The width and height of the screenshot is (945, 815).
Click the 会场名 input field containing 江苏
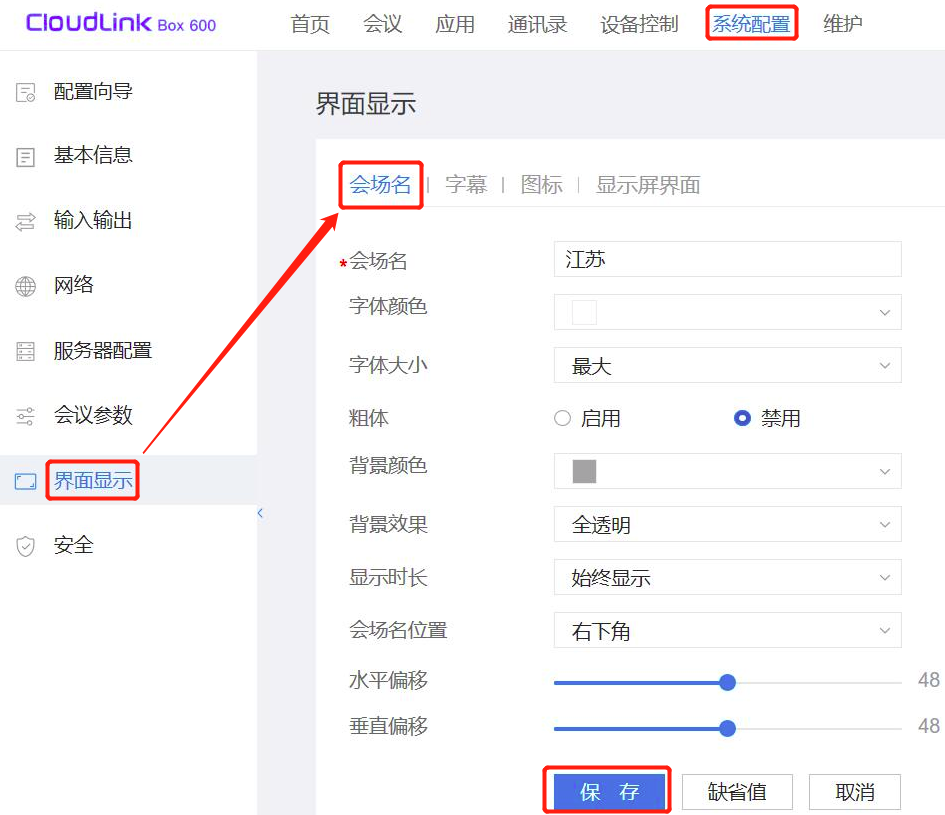727,259
